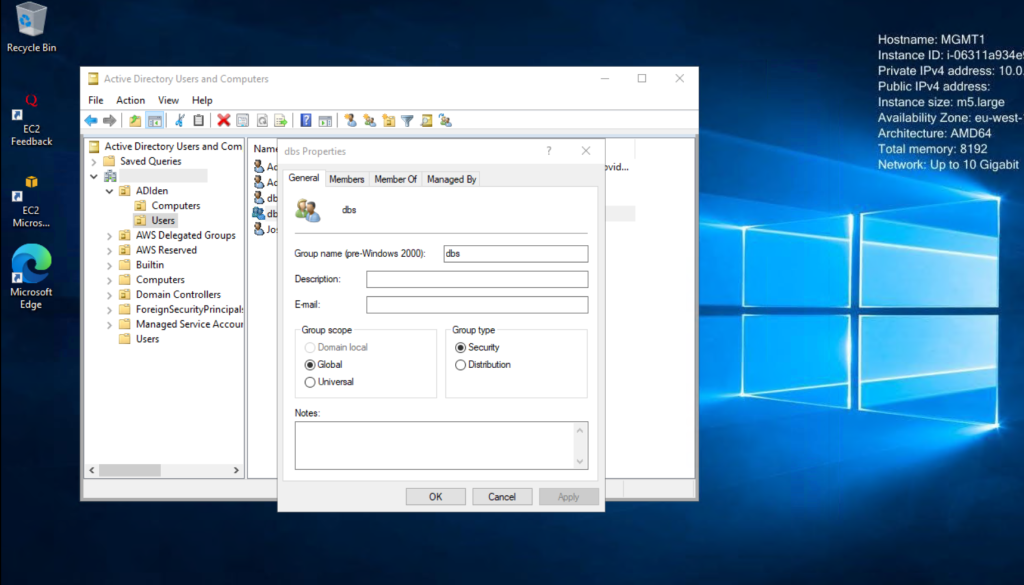Enable the Security group type option
This screenshot has height=585, width=1024.
tap(459, 349)
